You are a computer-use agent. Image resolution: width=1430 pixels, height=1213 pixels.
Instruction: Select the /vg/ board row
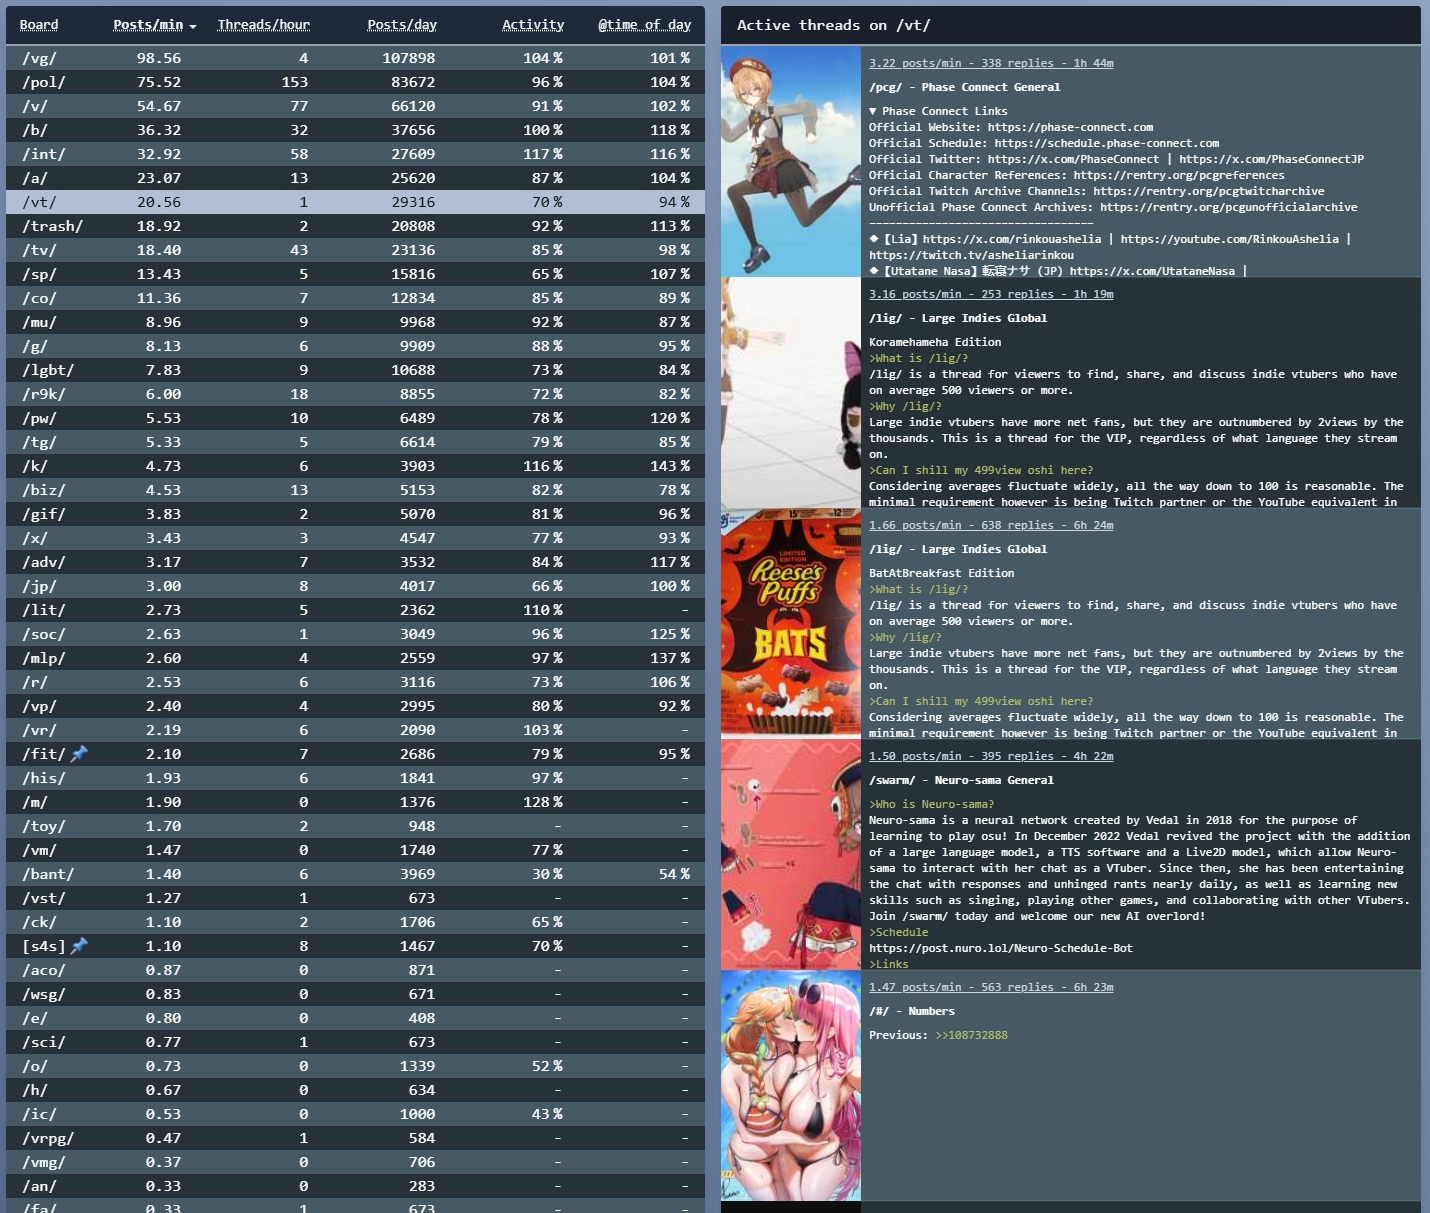[355, 58]
